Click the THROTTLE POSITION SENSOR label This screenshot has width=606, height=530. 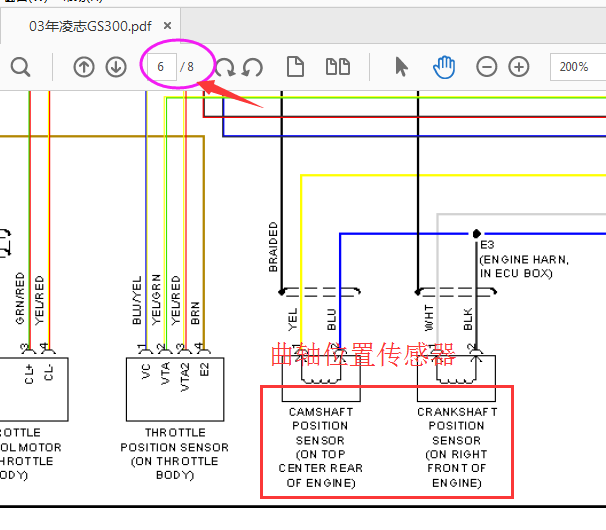tap(175, 454)
